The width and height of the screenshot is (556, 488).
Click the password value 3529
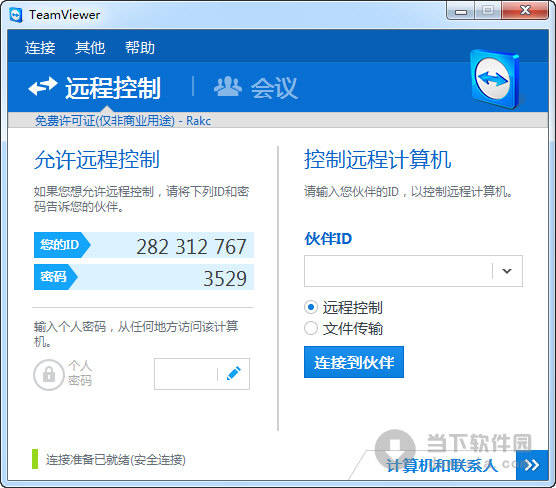[x=225, y=278]
